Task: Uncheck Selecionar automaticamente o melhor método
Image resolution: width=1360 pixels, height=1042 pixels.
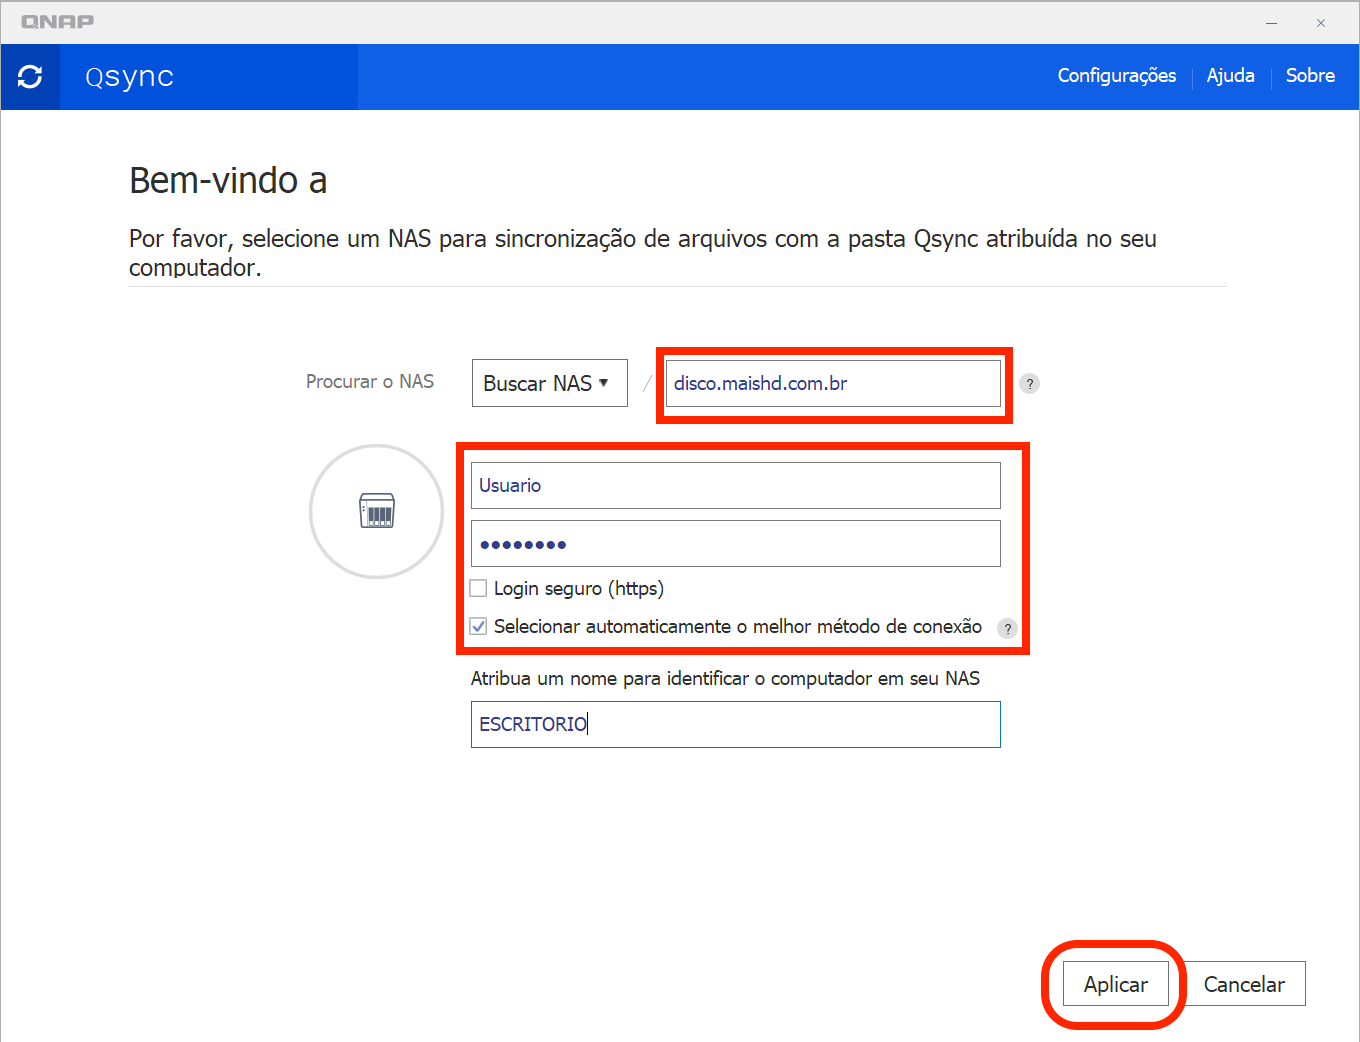Action: tap(479, 627)
